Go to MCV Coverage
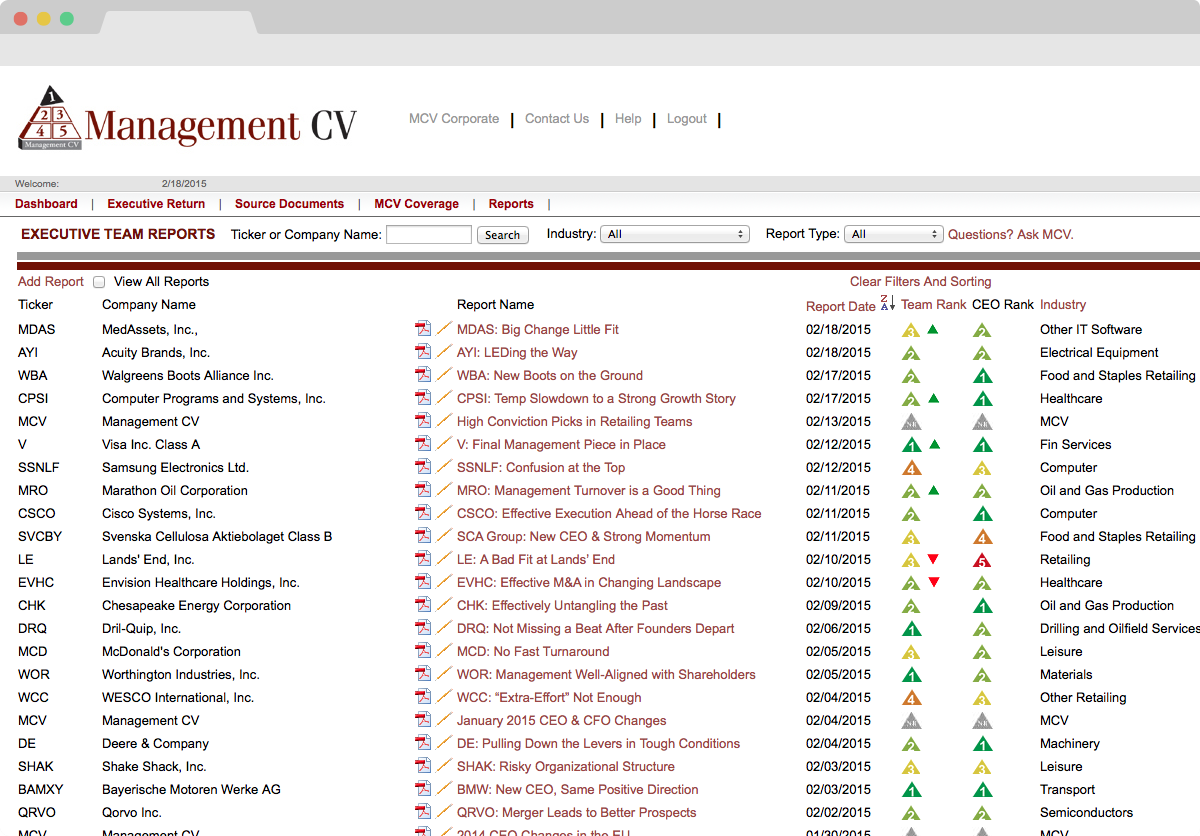The height and width of the screenshot is (836, 1200). [416, 203]
